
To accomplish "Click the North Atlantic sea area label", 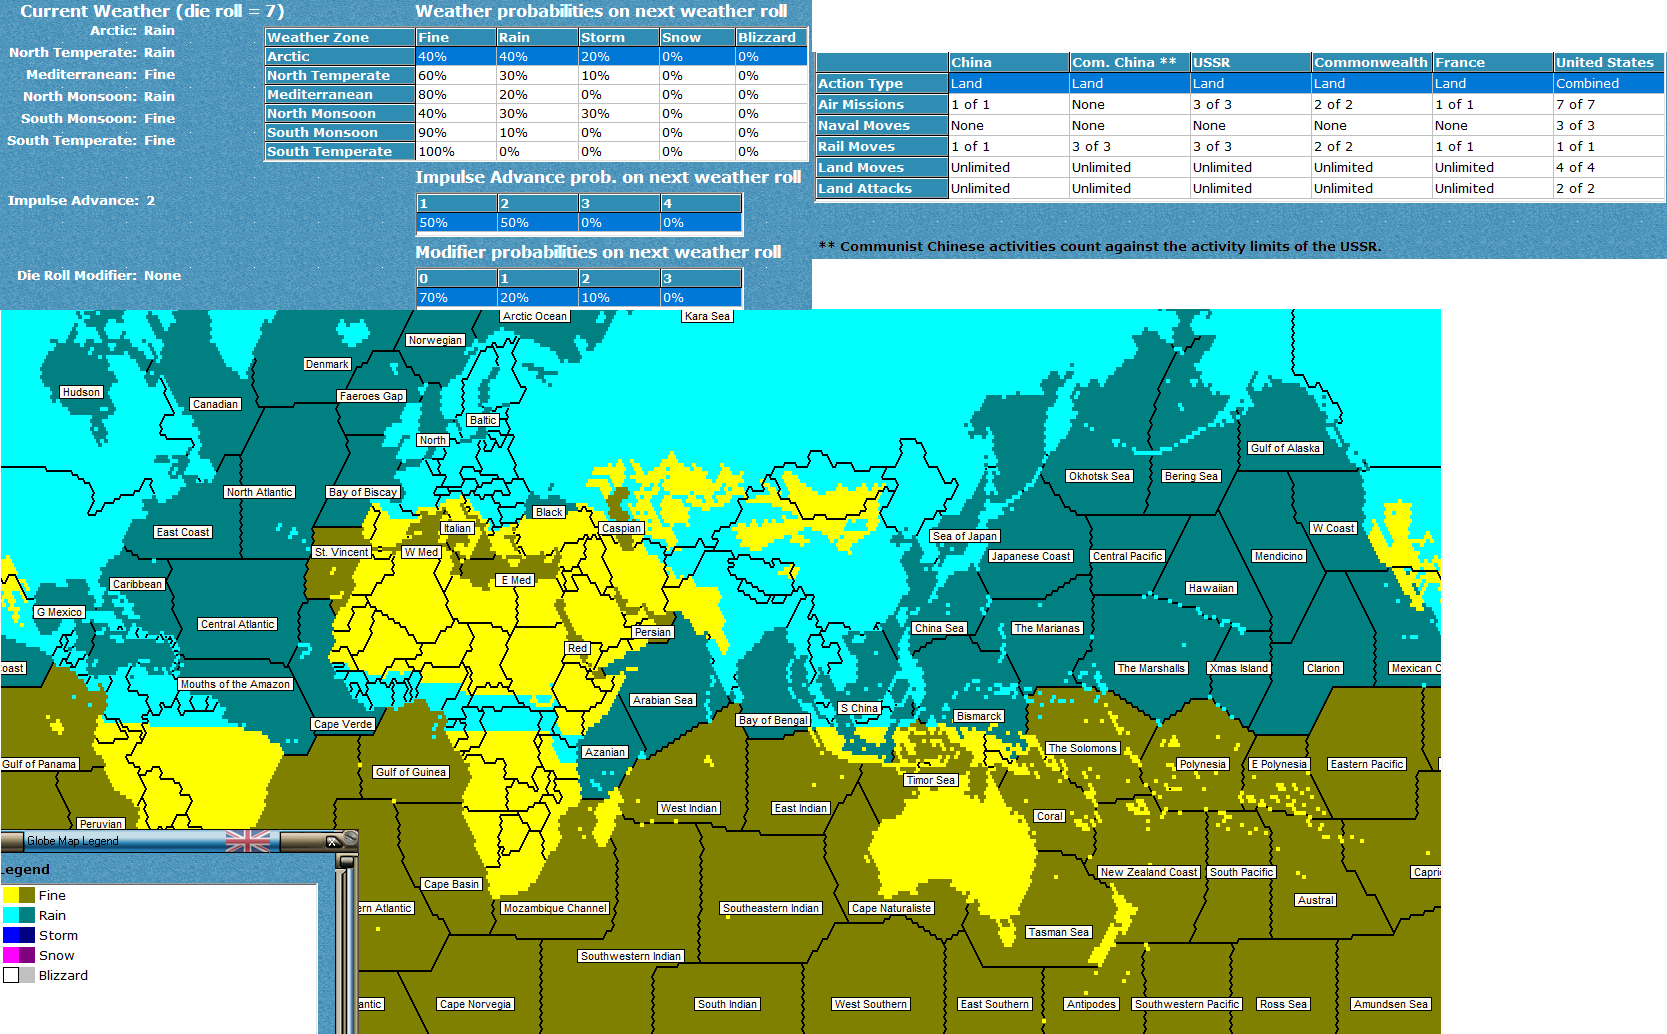I will (x=260, y=492).
